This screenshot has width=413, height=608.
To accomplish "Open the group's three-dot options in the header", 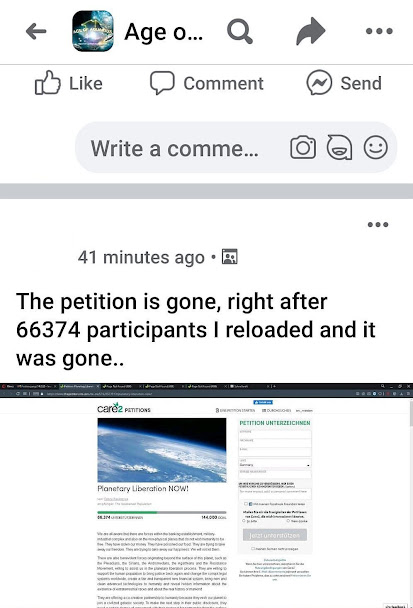I will pos(379,31).
